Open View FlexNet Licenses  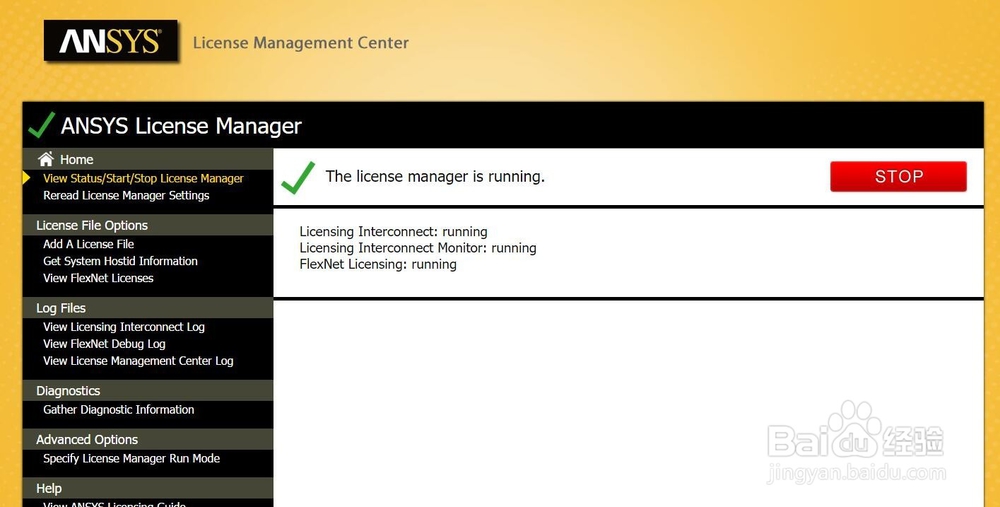coord(98,278)
